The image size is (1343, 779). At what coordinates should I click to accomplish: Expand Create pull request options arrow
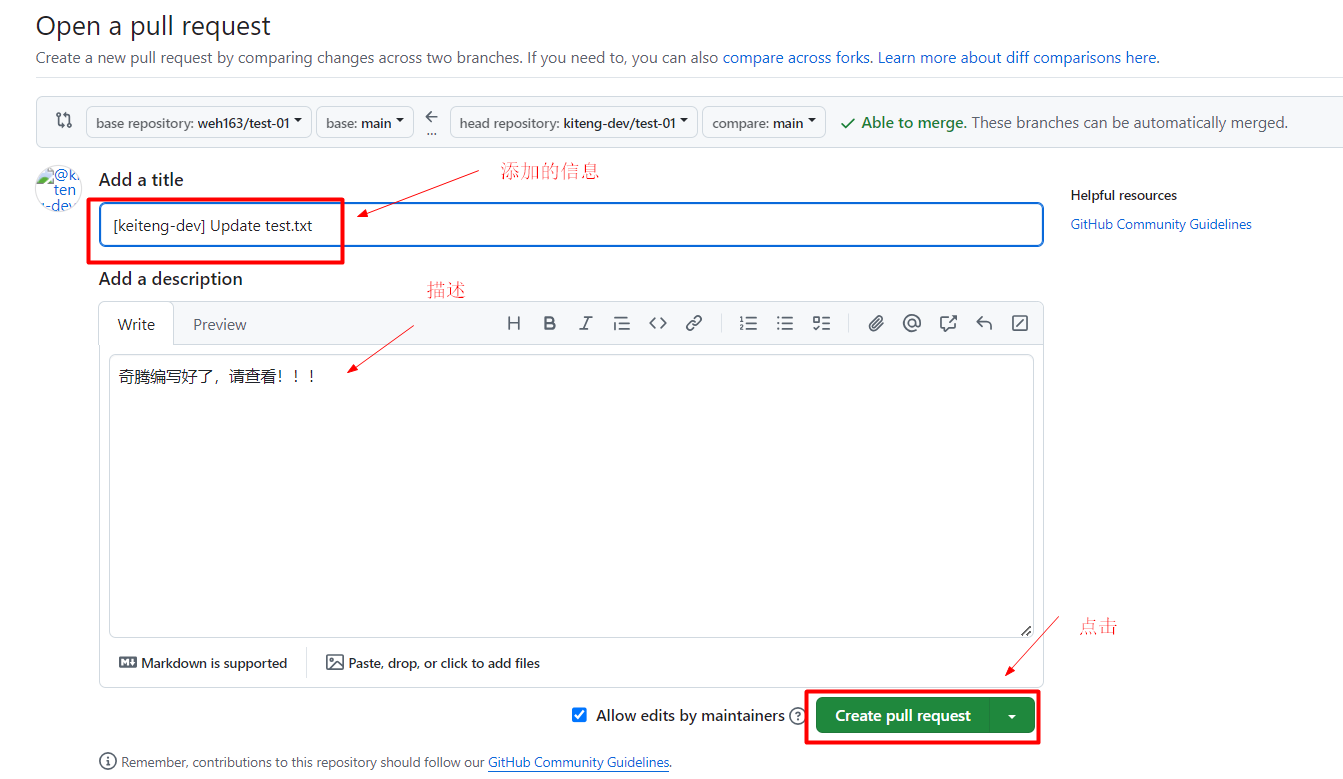[1012, 716]
